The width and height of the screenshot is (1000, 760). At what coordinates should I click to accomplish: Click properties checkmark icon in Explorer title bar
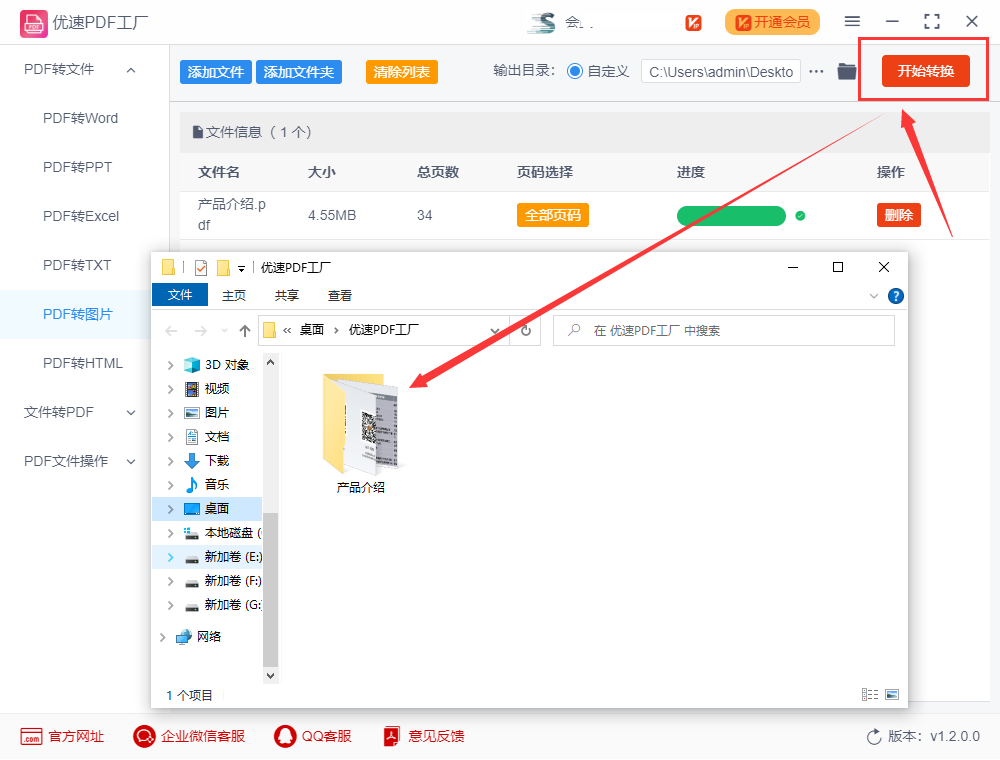(201, 268)
